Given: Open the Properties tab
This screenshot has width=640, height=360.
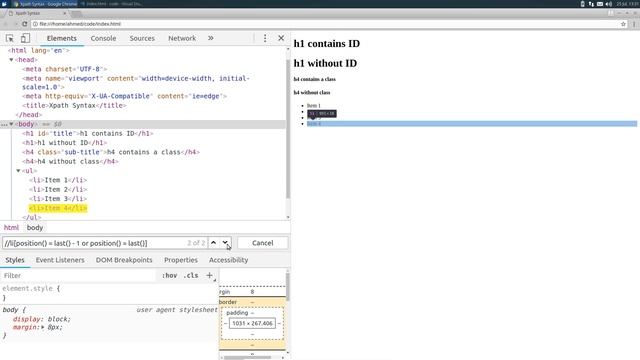Looking at the screenshot, I should point(181,260).
